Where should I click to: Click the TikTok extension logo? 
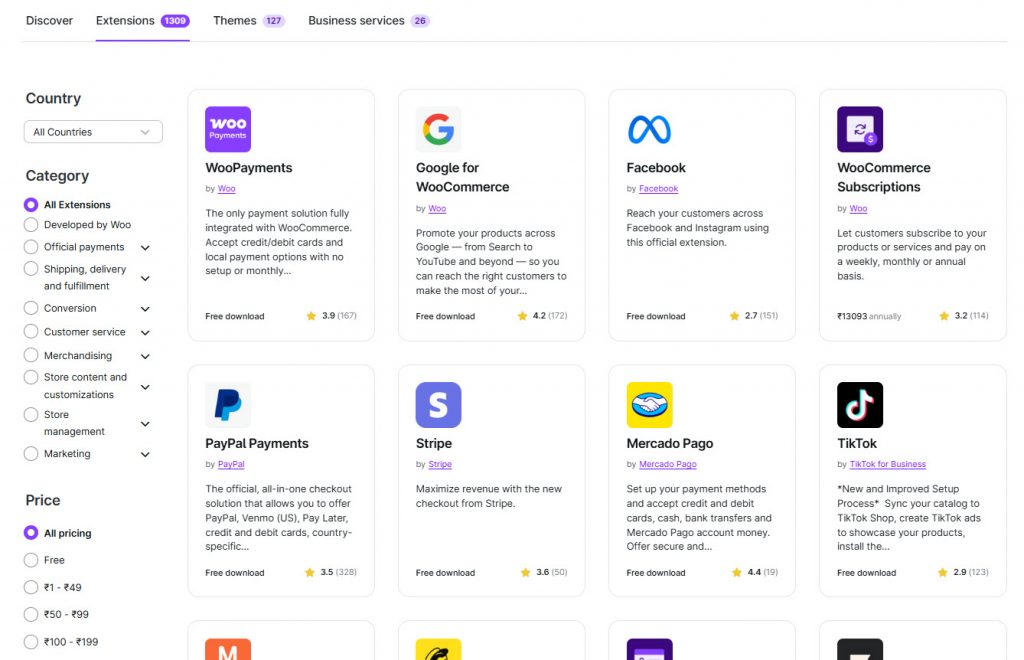point(859,404)
